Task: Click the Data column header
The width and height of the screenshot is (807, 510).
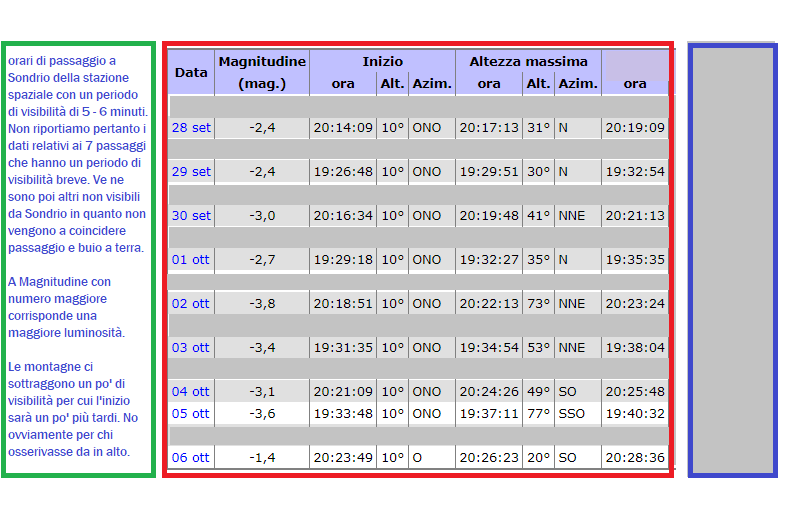Action: (x=191, y=73)
